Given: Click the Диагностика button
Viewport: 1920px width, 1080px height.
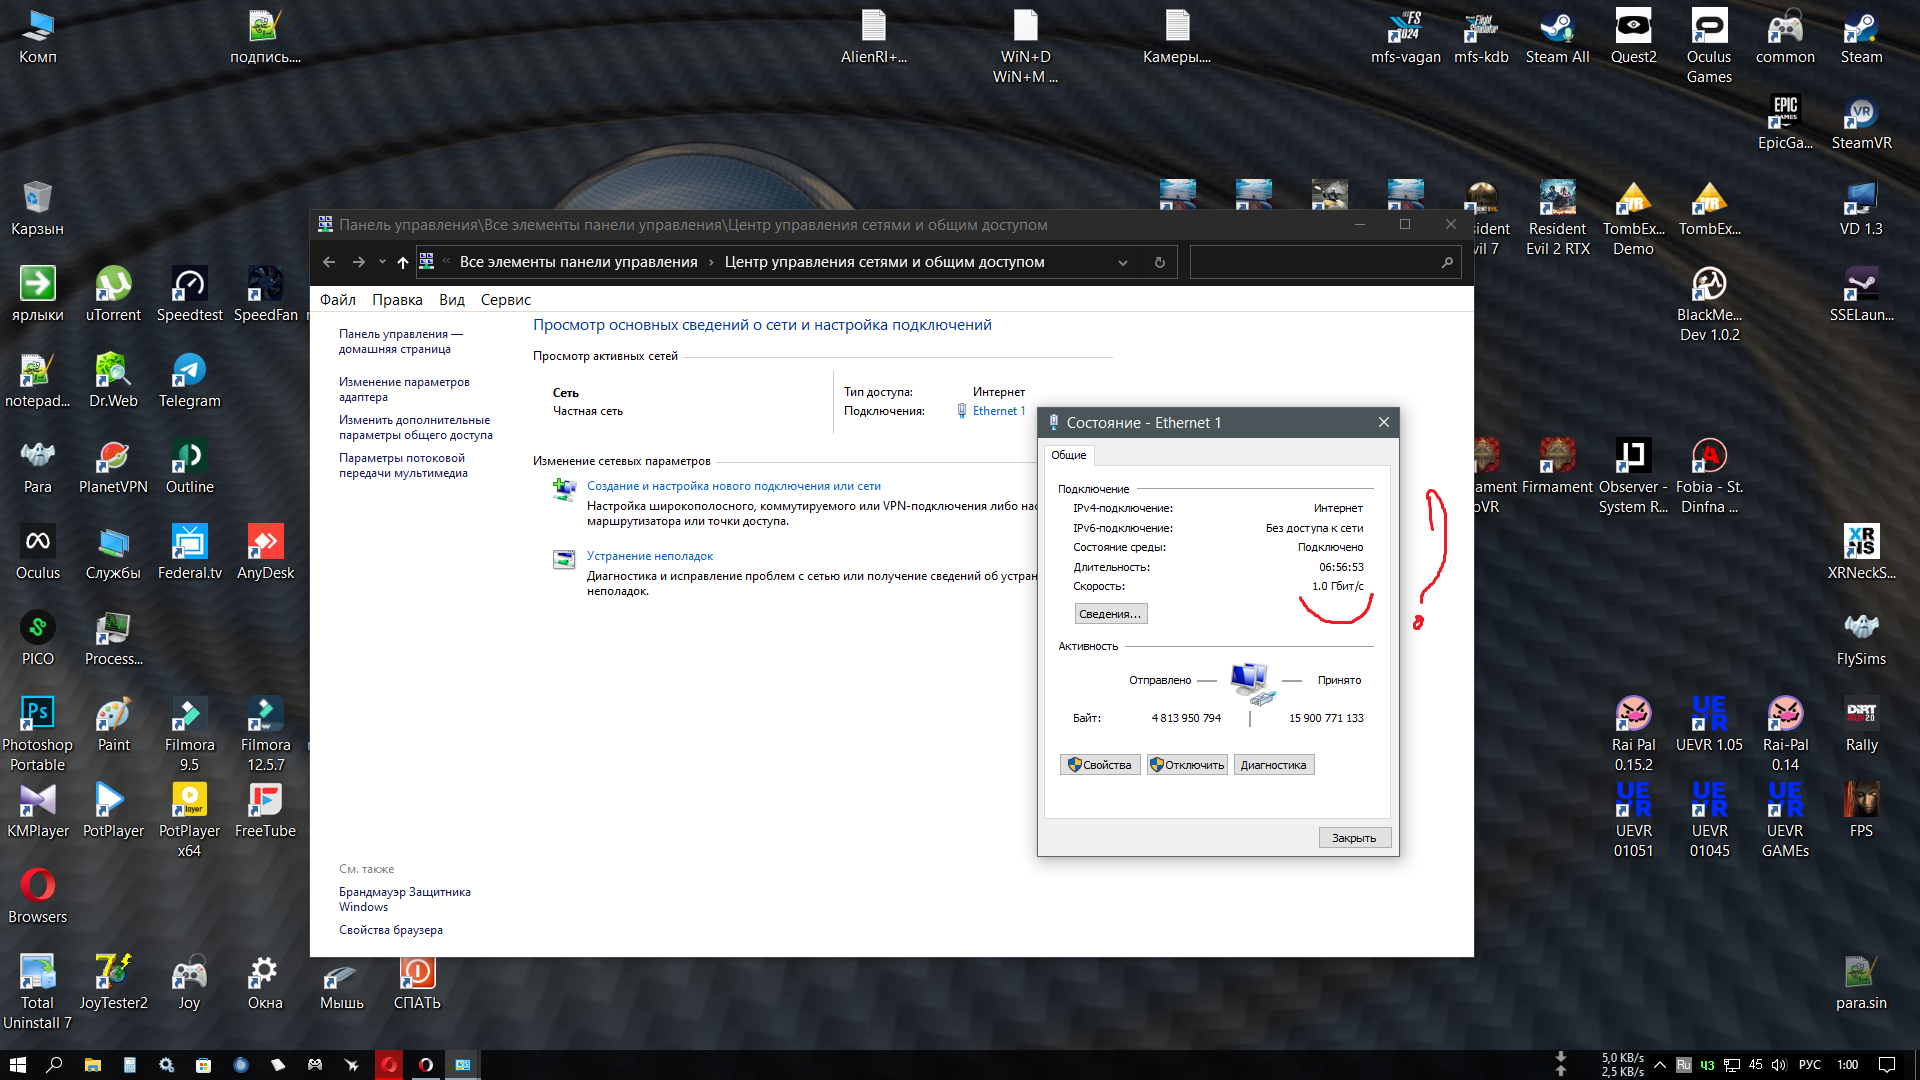Looking at the screenshot, I should tap(1273, 765).
